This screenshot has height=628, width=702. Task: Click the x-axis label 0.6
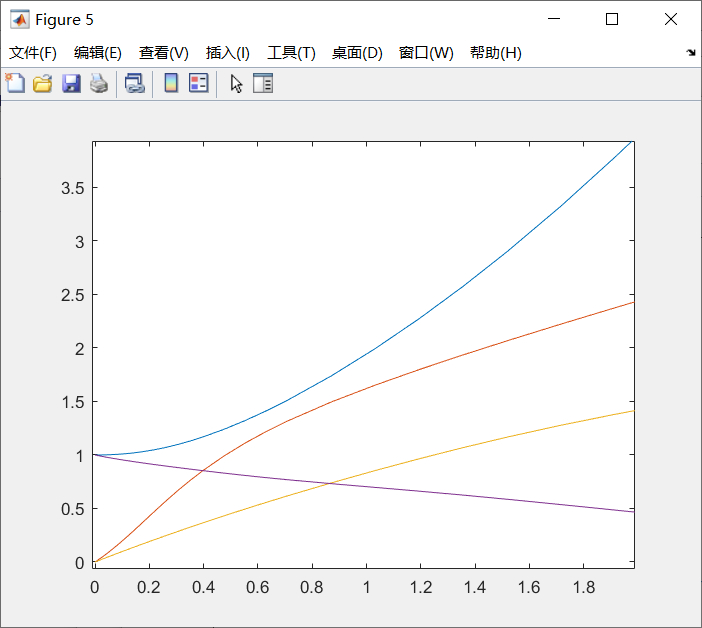pyautogui.click(x=257, y=587)
